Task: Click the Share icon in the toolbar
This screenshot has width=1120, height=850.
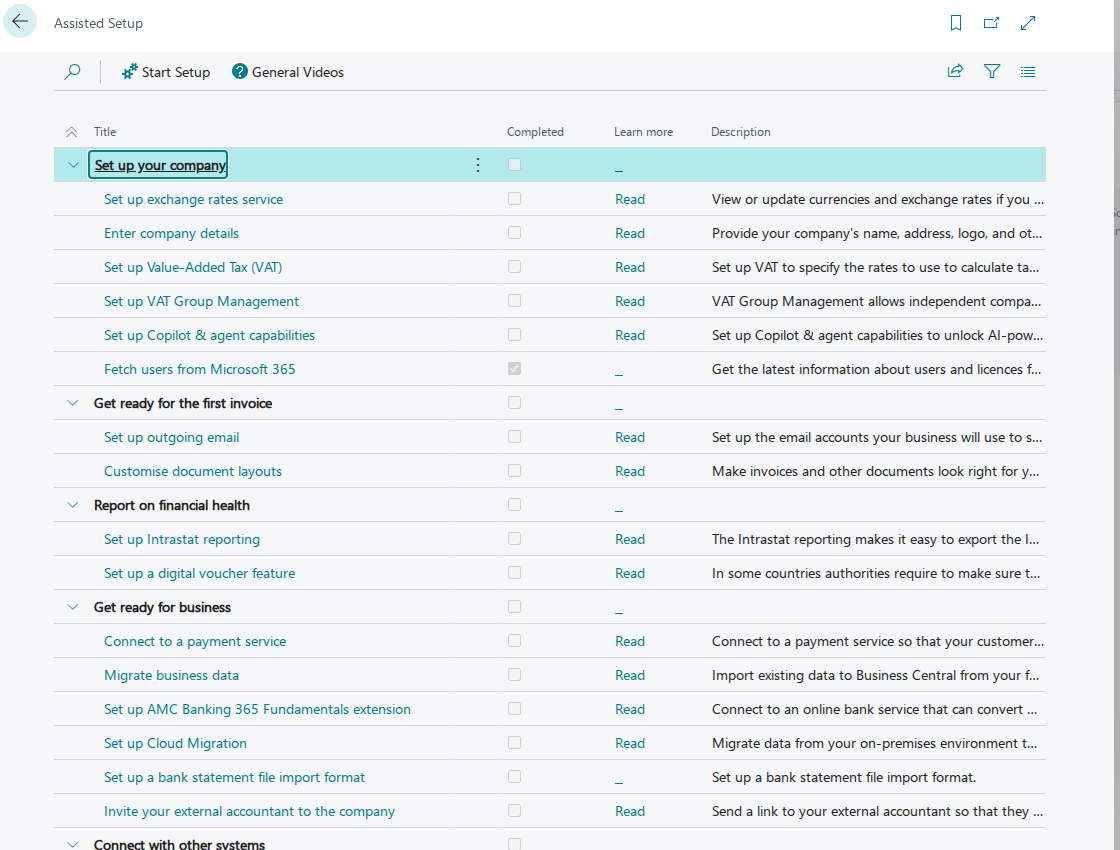Action: pos(955,71)
